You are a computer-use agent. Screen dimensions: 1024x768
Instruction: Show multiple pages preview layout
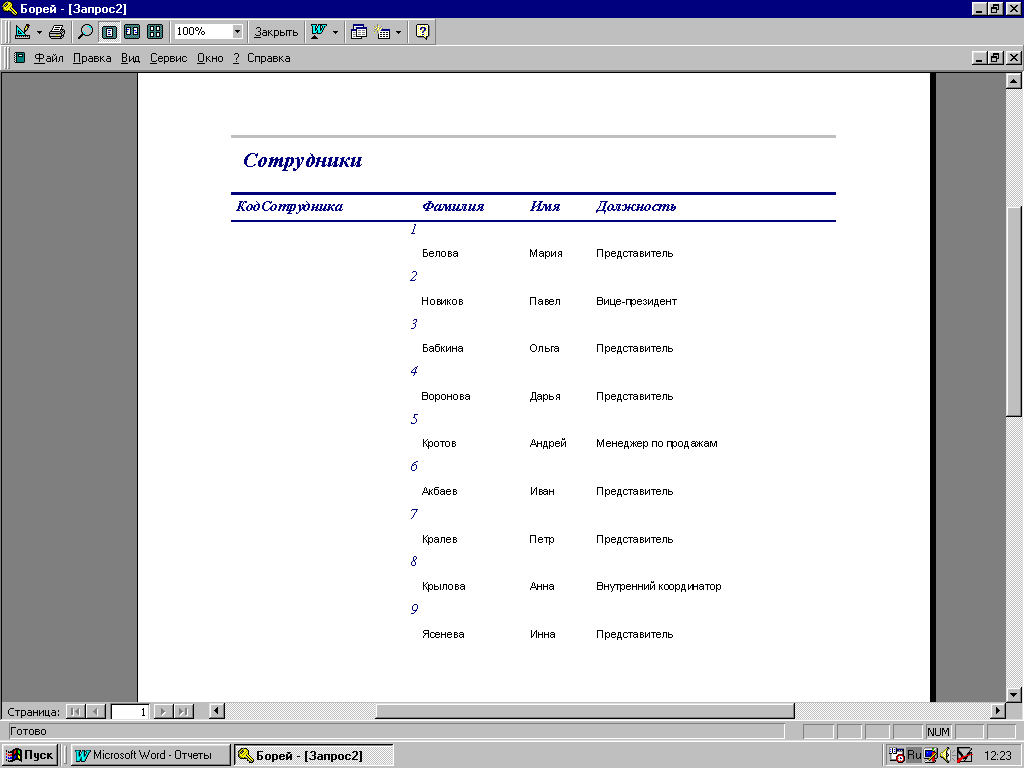tap(155, 31)
